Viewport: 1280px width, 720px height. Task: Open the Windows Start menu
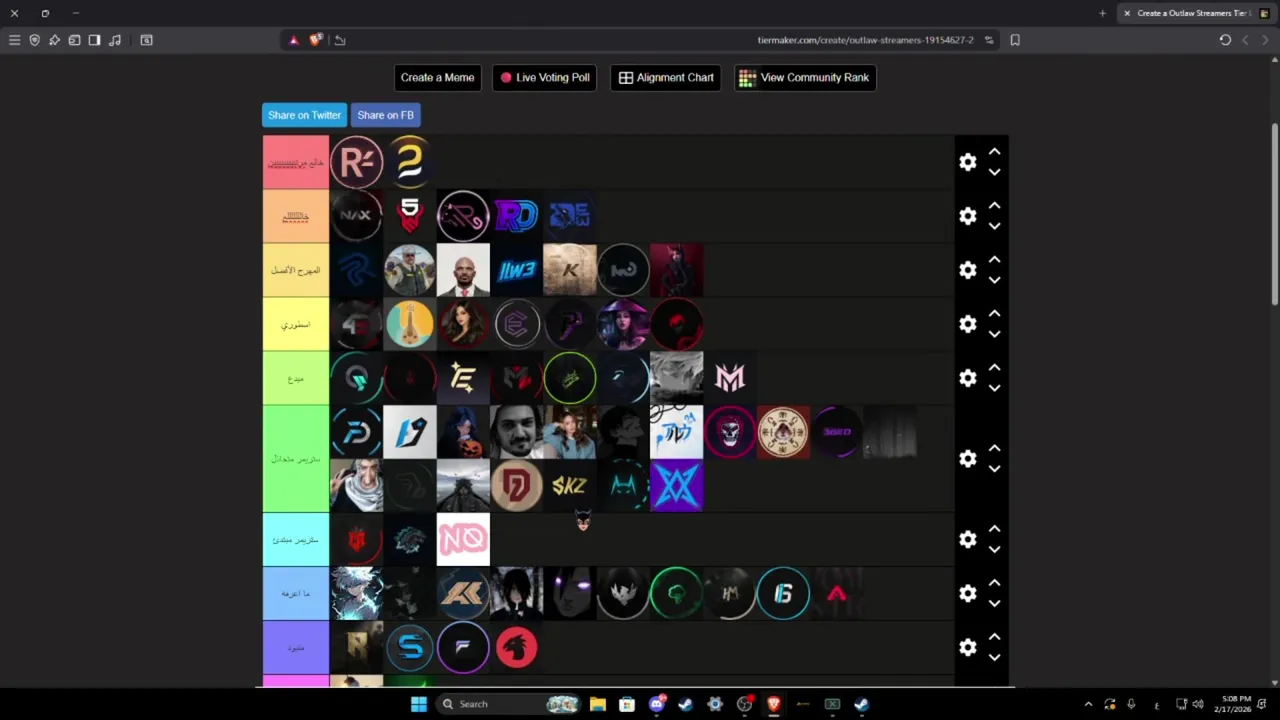tap(419, 704)
